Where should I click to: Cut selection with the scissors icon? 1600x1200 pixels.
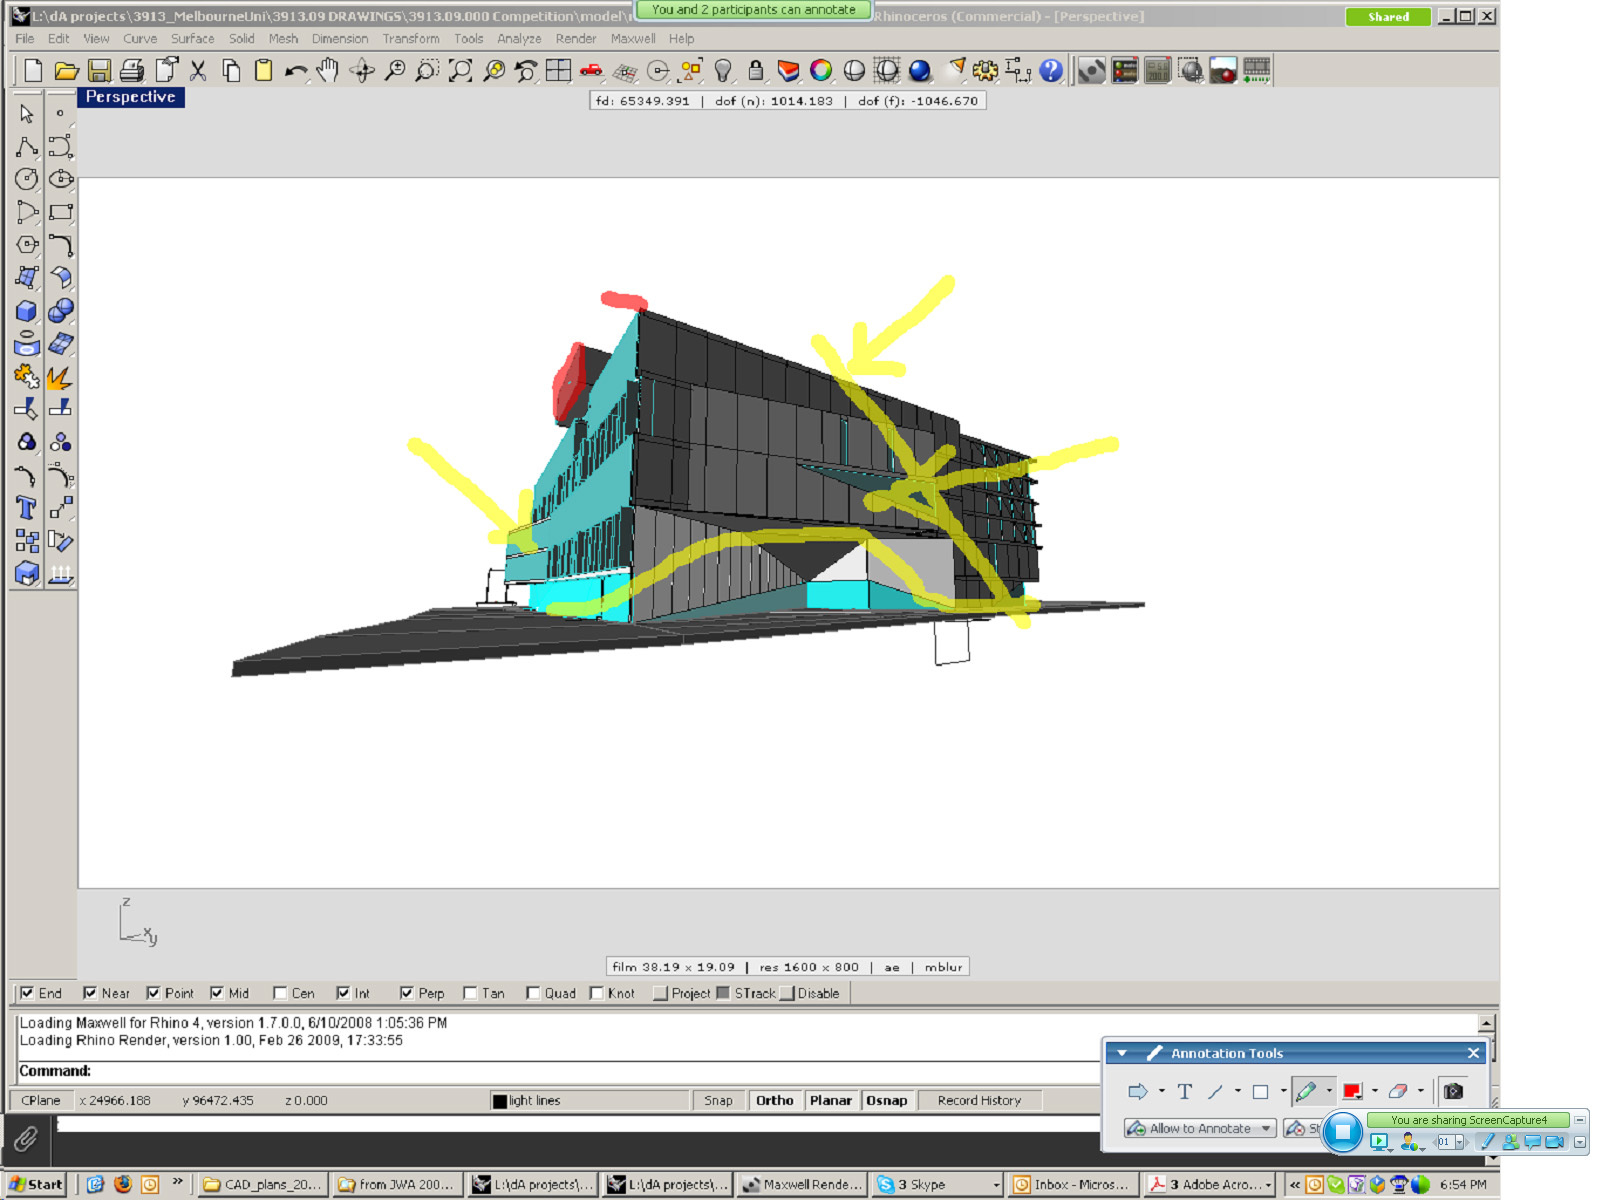[x=198, y=70]
